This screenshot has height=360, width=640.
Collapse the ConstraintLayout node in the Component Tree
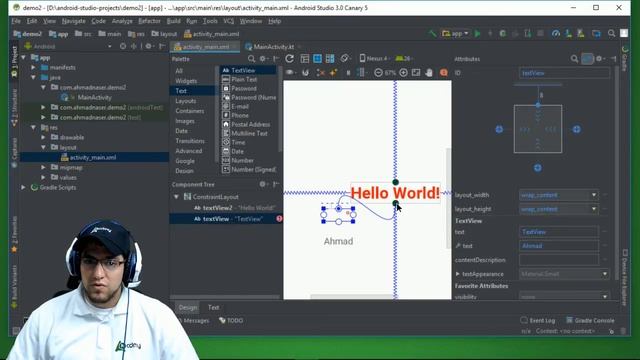point(176,197)
